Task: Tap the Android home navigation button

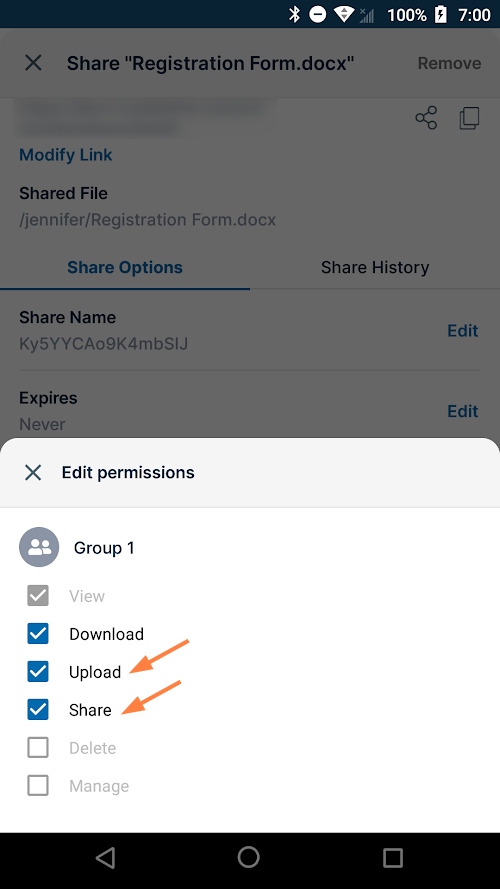Action: [x=249, y=857]
